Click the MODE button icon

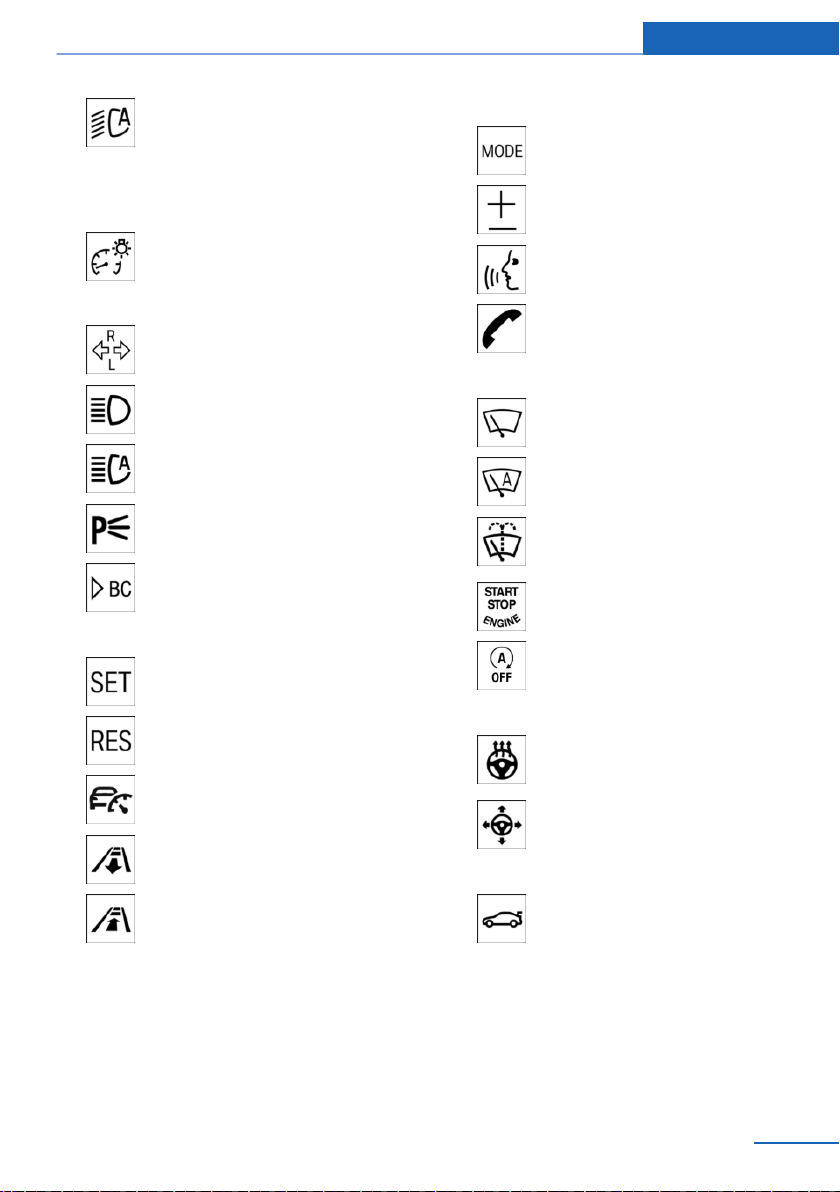501,151
